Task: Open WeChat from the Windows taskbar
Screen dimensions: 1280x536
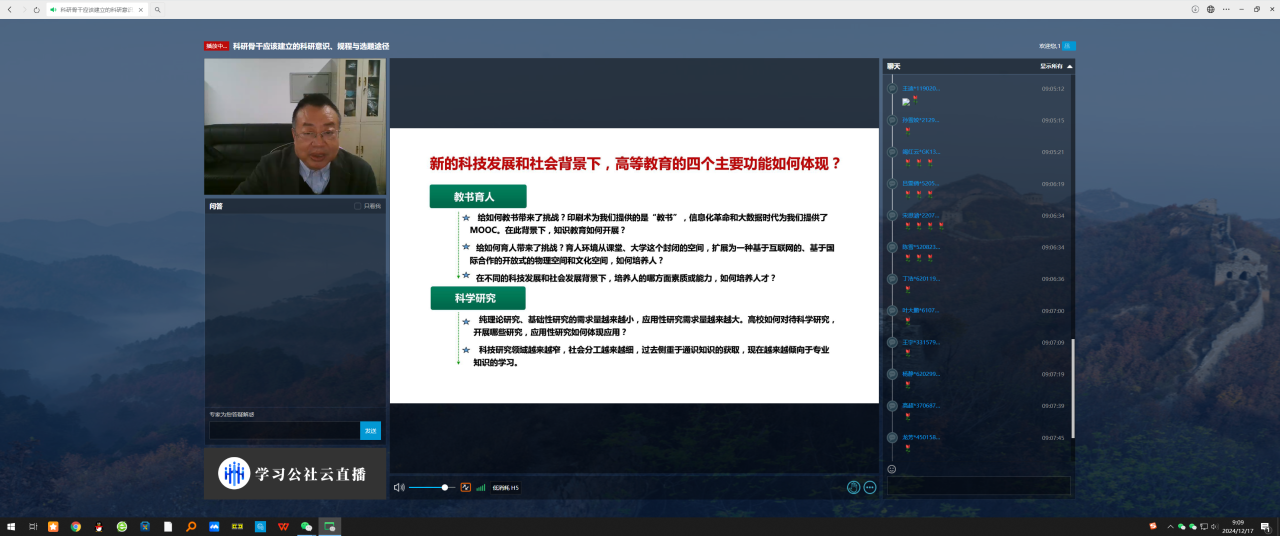Action: (x=306, y=526)
